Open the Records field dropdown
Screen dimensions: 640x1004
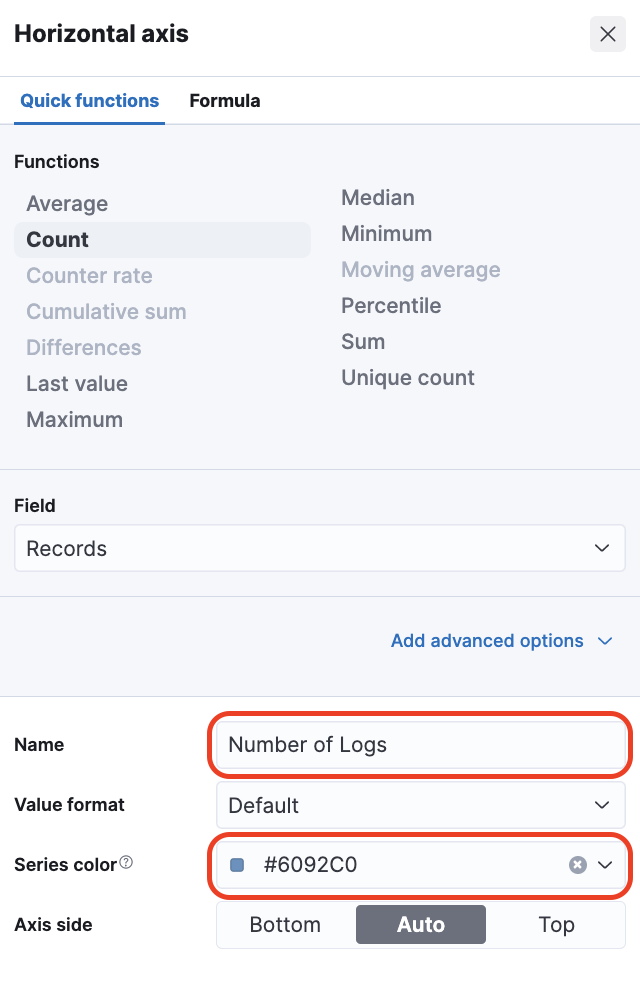(x=319, y=548)
